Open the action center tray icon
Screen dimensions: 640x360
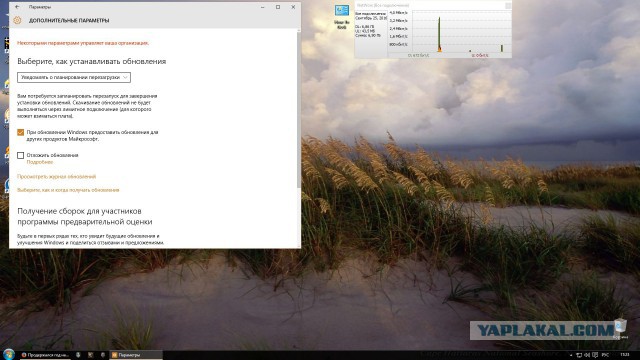(x=596, y=355)
